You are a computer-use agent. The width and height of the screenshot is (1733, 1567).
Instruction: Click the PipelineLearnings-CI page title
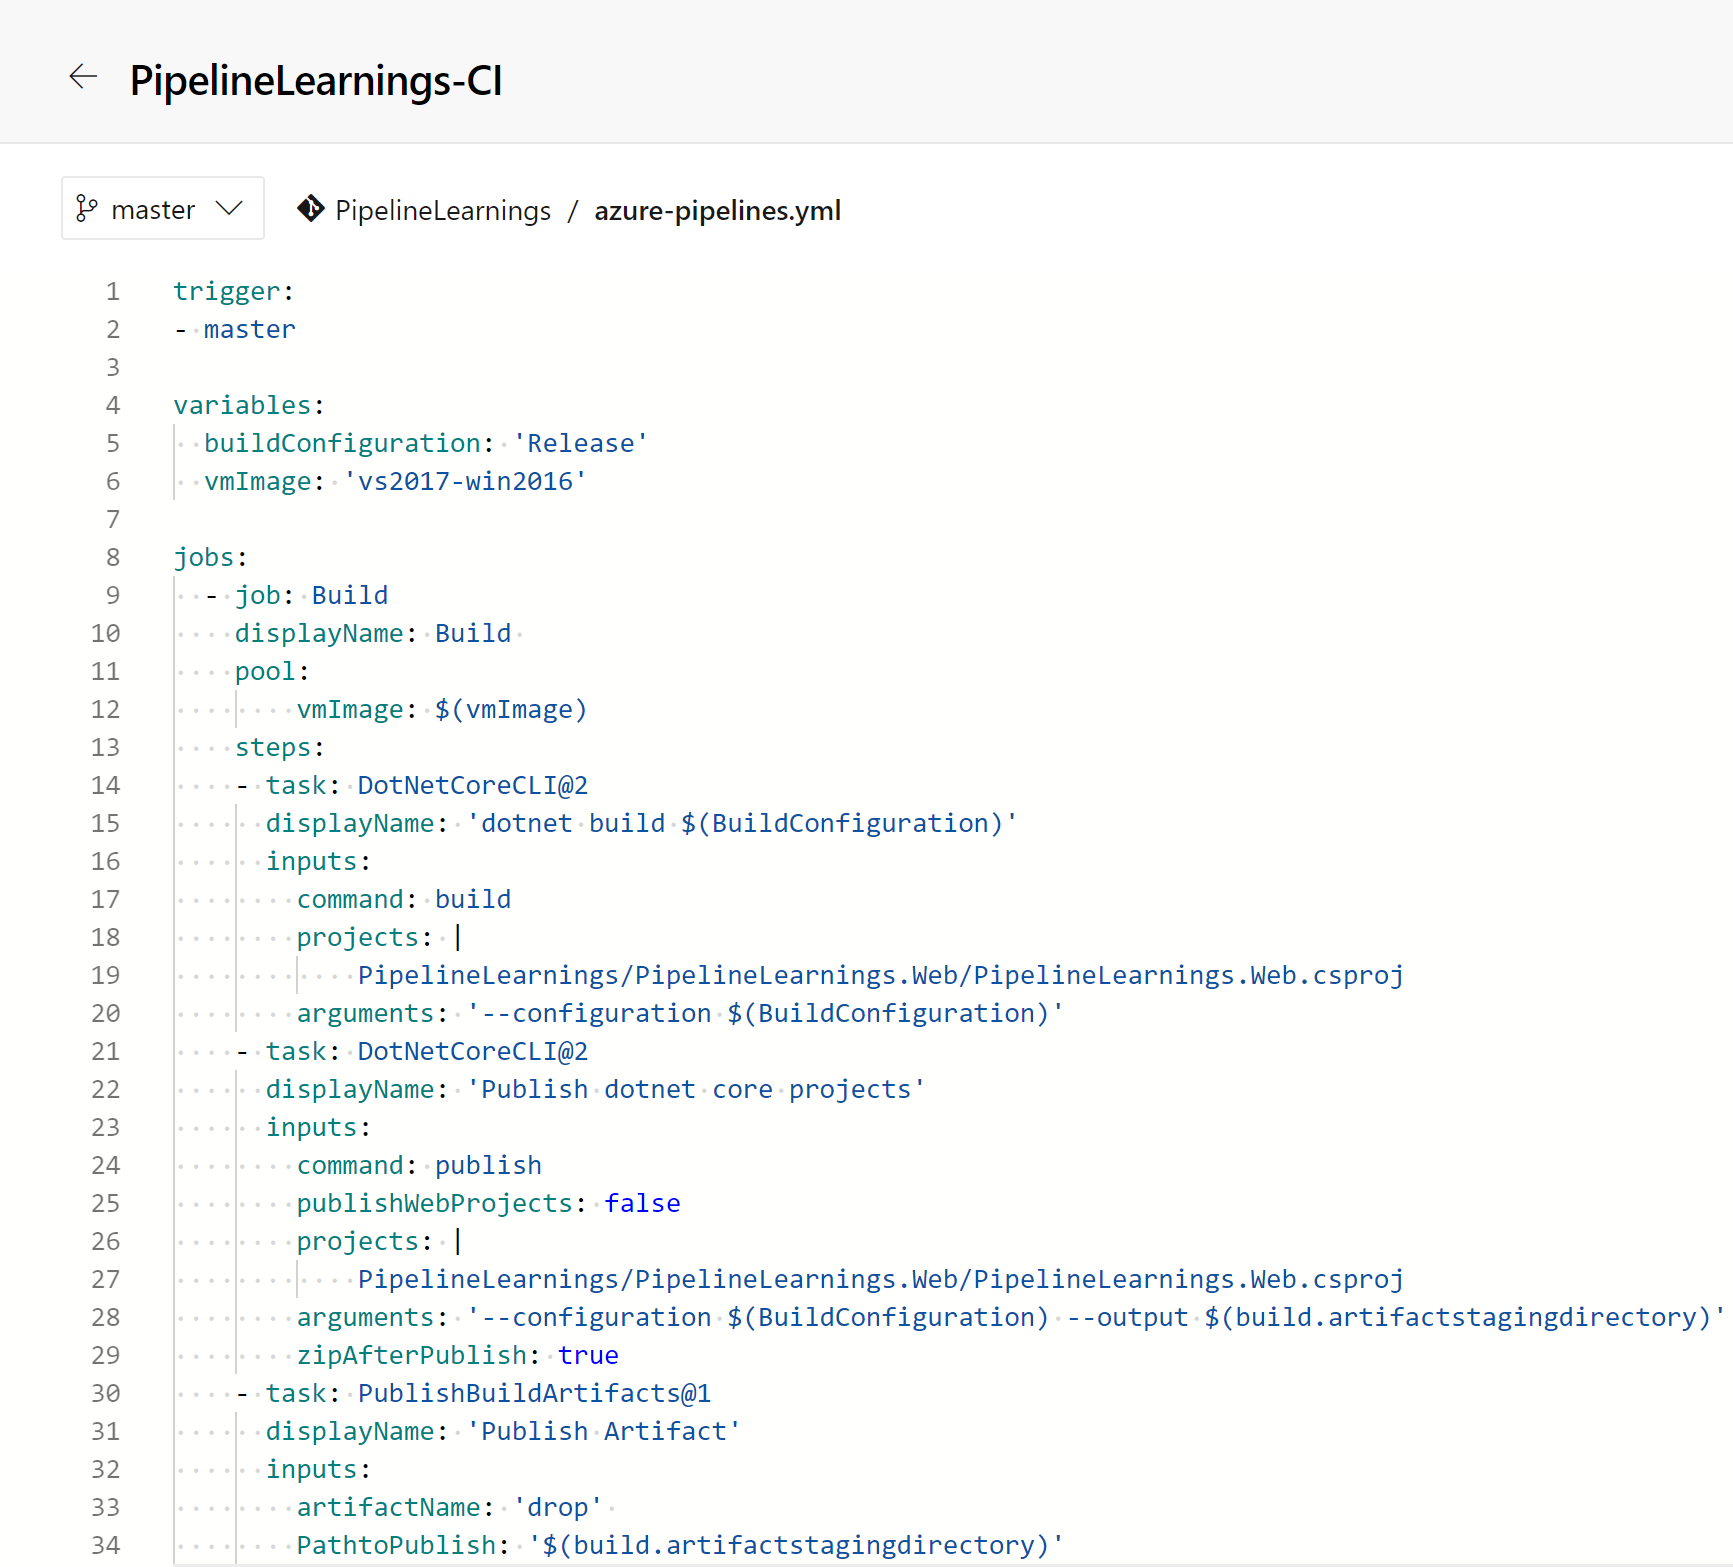pos(316,81)
